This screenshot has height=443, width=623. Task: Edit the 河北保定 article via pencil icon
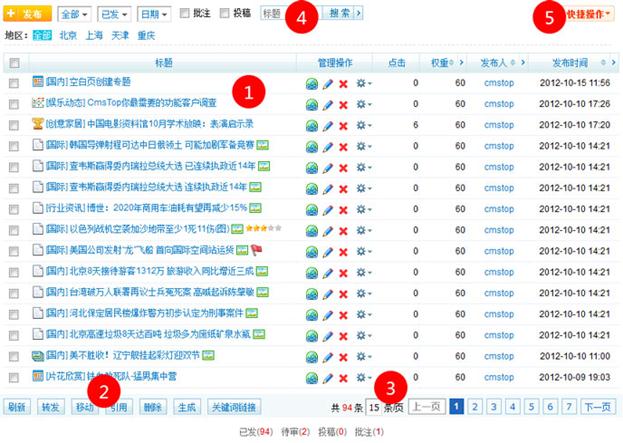(328, 315)
